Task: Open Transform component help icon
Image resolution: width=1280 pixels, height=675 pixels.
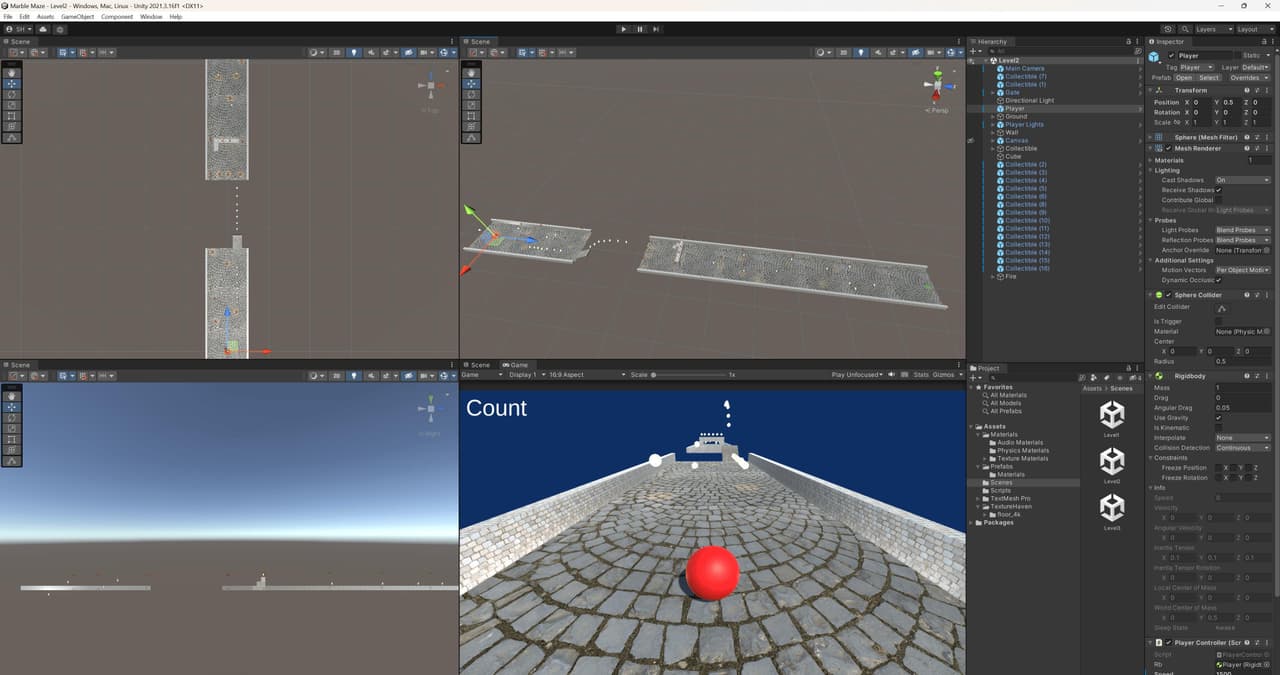Action: pos(1248,90)
